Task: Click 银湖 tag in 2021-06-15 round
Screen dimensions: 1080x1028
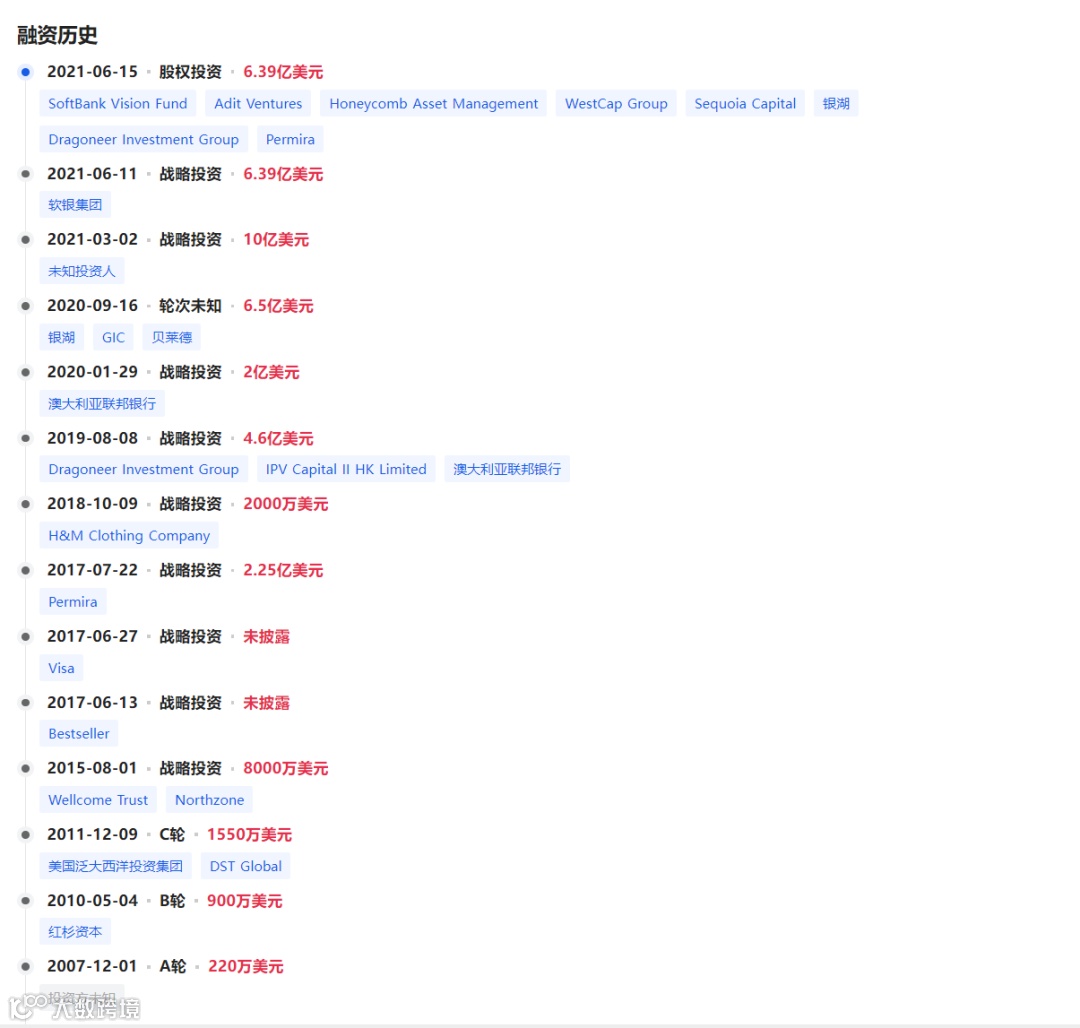Action: (835, 103)
